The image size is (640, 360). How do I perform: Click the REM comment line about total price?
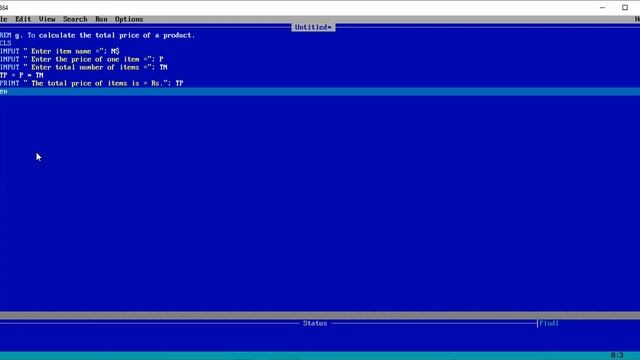(97, 36)
